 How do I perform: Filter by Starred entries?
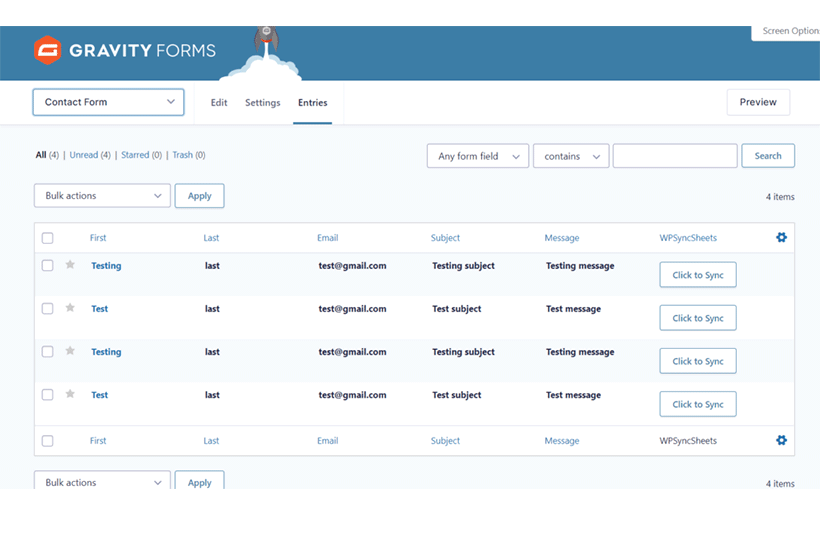(135, 155)
